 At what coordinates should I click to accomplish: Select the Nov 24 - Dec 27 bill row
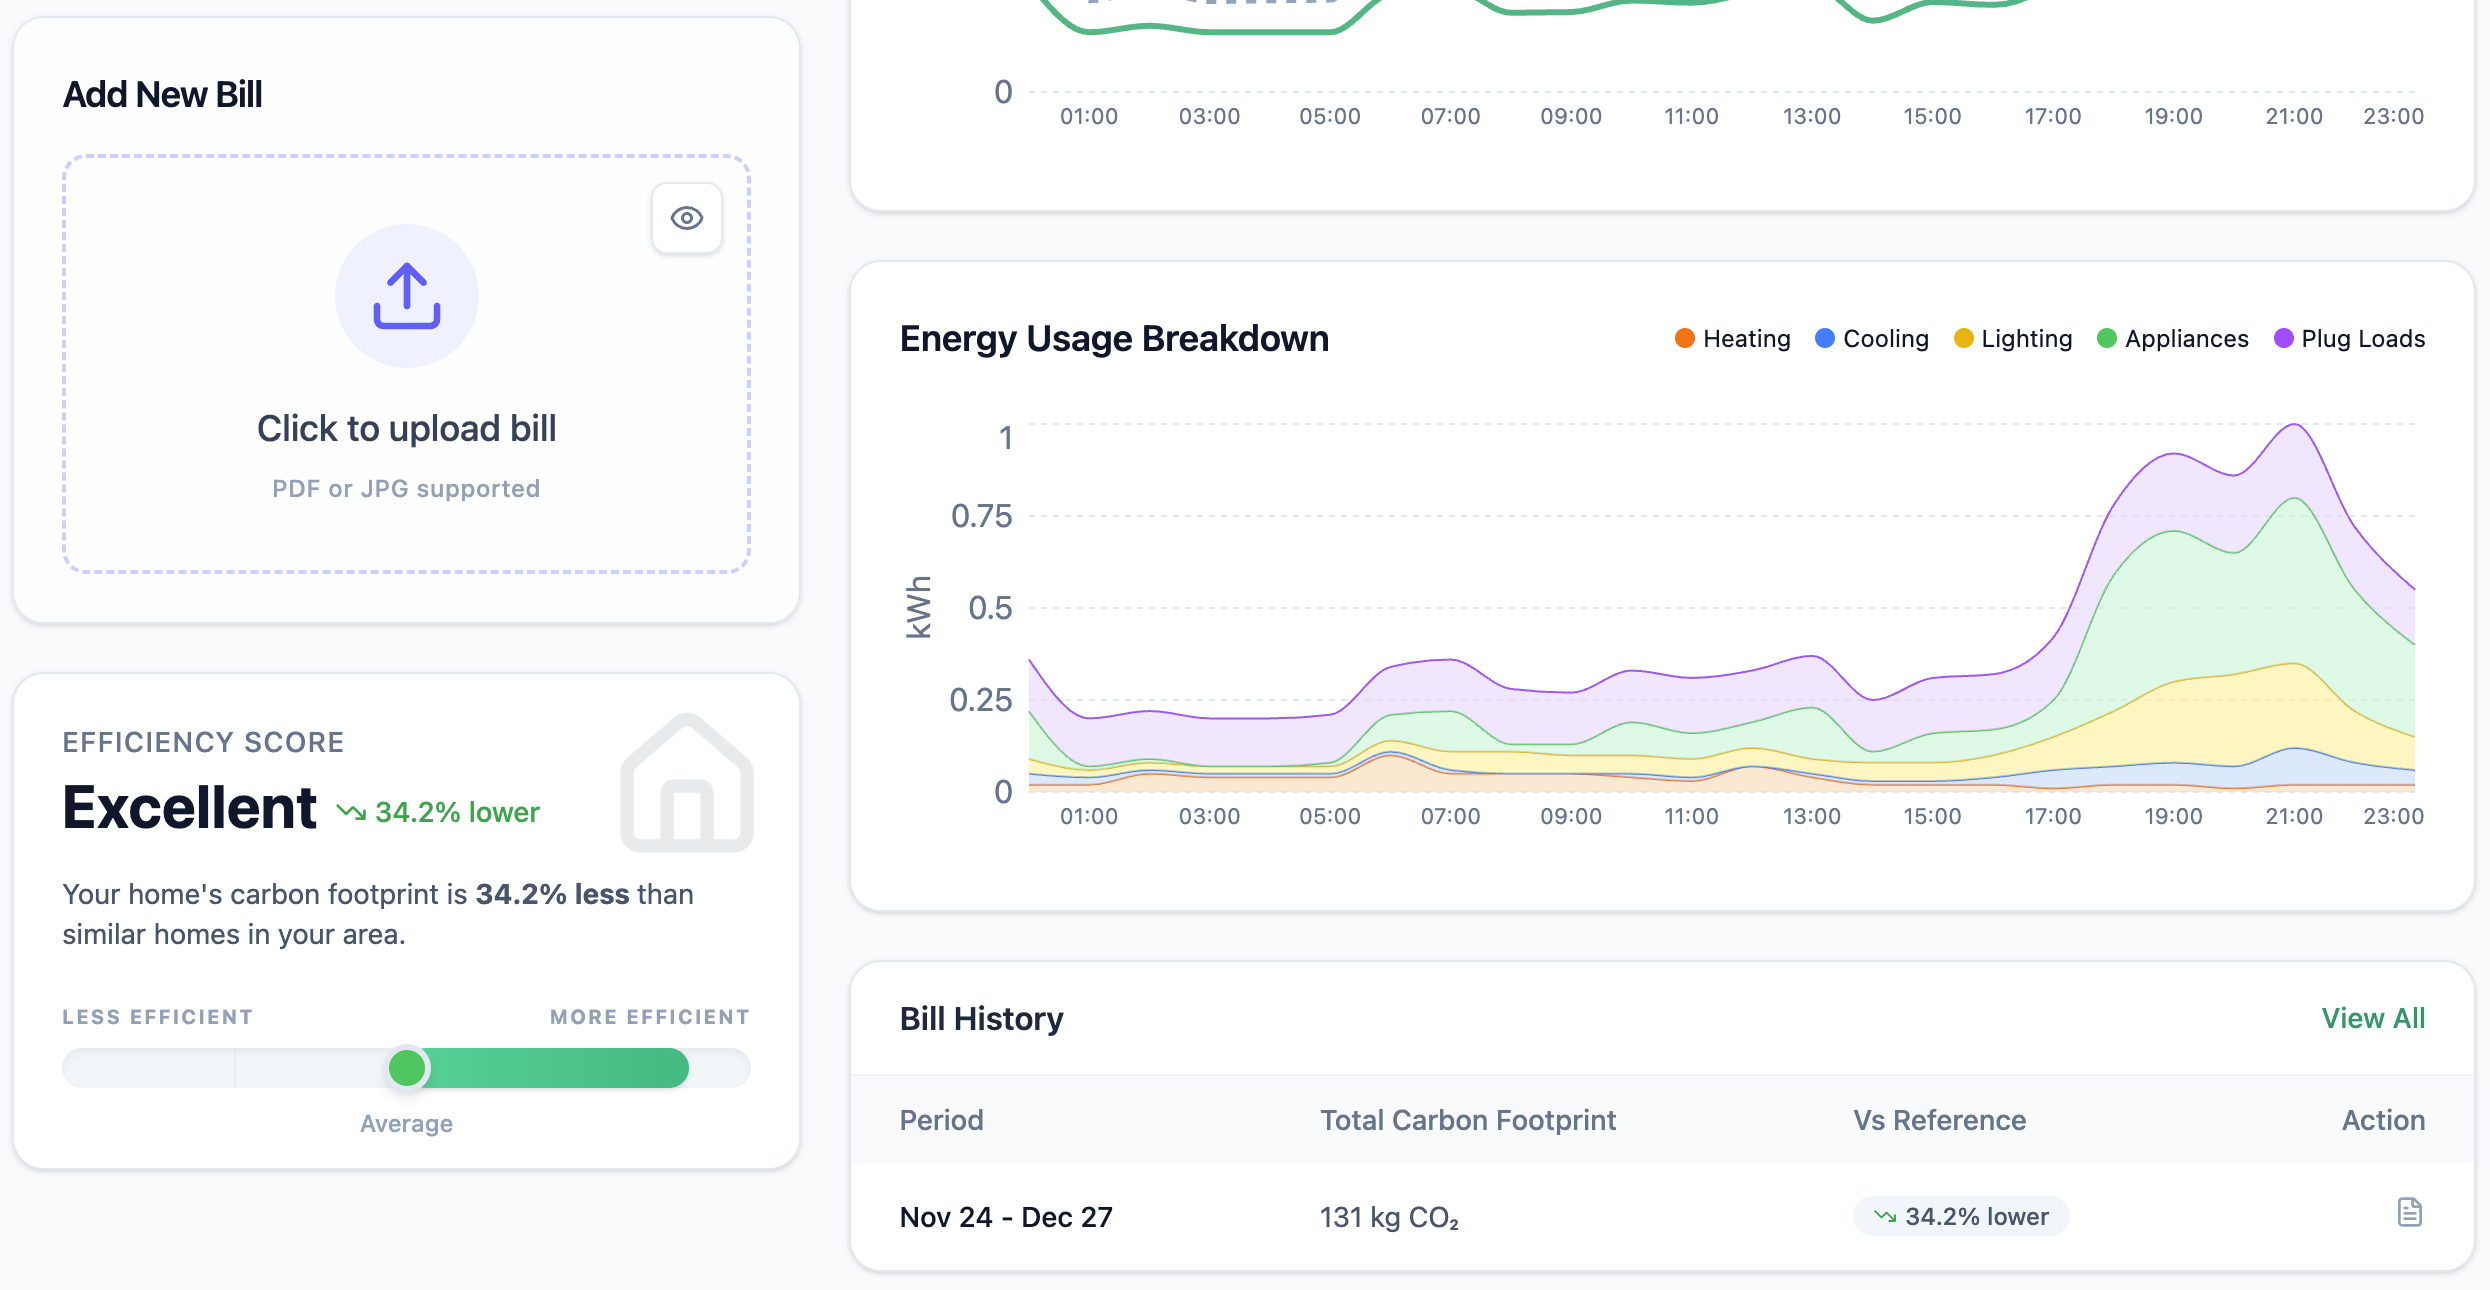coord(1006,1217)
